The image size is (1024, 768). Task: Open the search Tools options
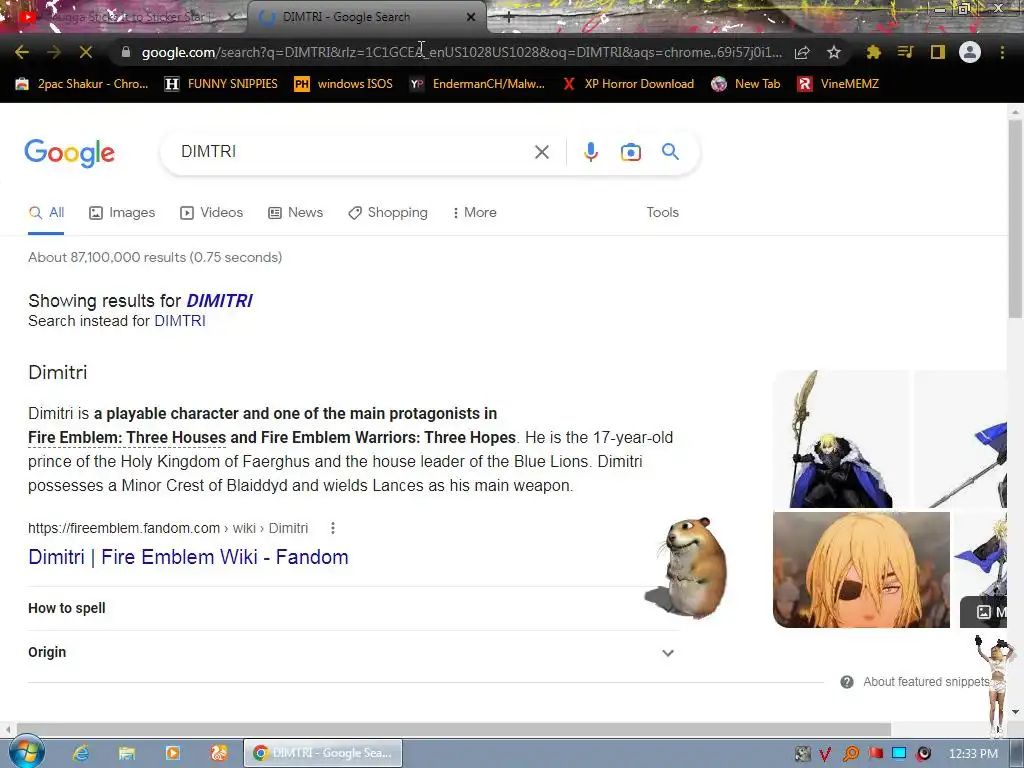click(662, 212)
